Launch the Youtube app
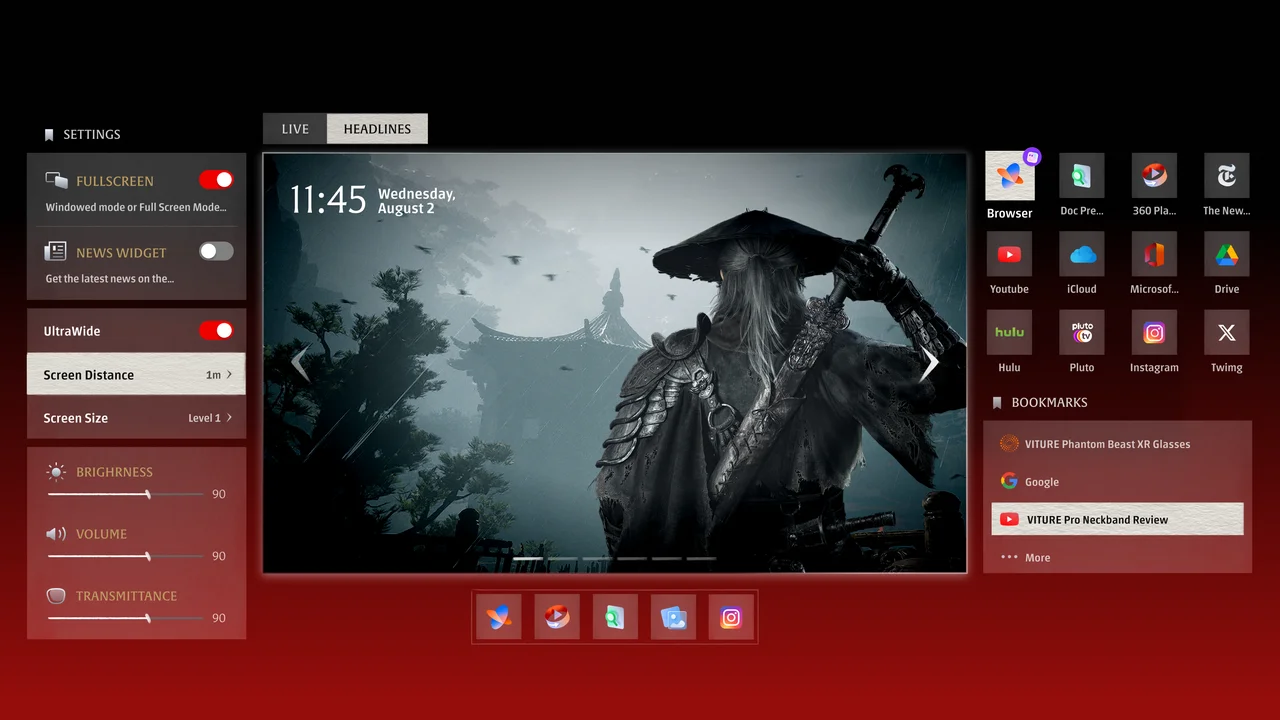1280x720 pixels. tap(1010, 254)
